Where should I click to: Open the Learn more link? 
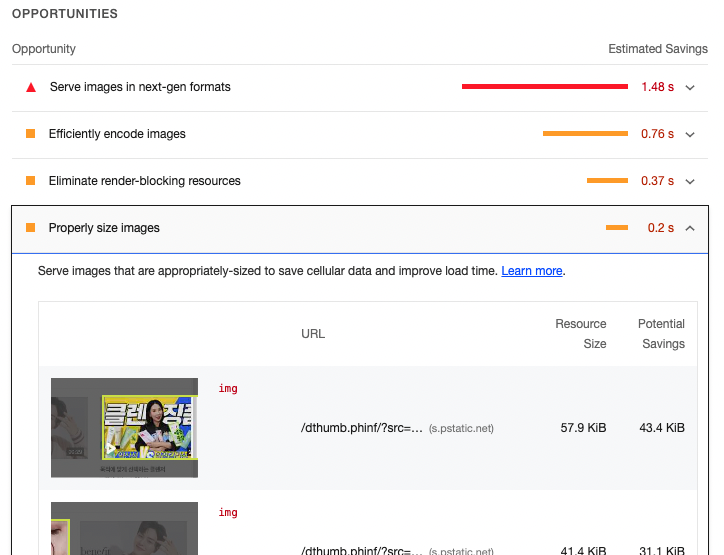tap(531, 271)
